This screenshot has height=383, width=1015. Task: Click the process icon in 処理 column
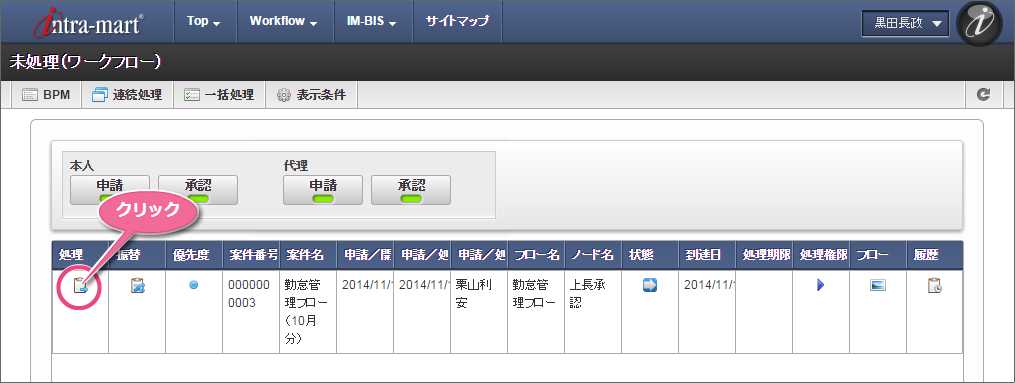(x=80, y=285)
